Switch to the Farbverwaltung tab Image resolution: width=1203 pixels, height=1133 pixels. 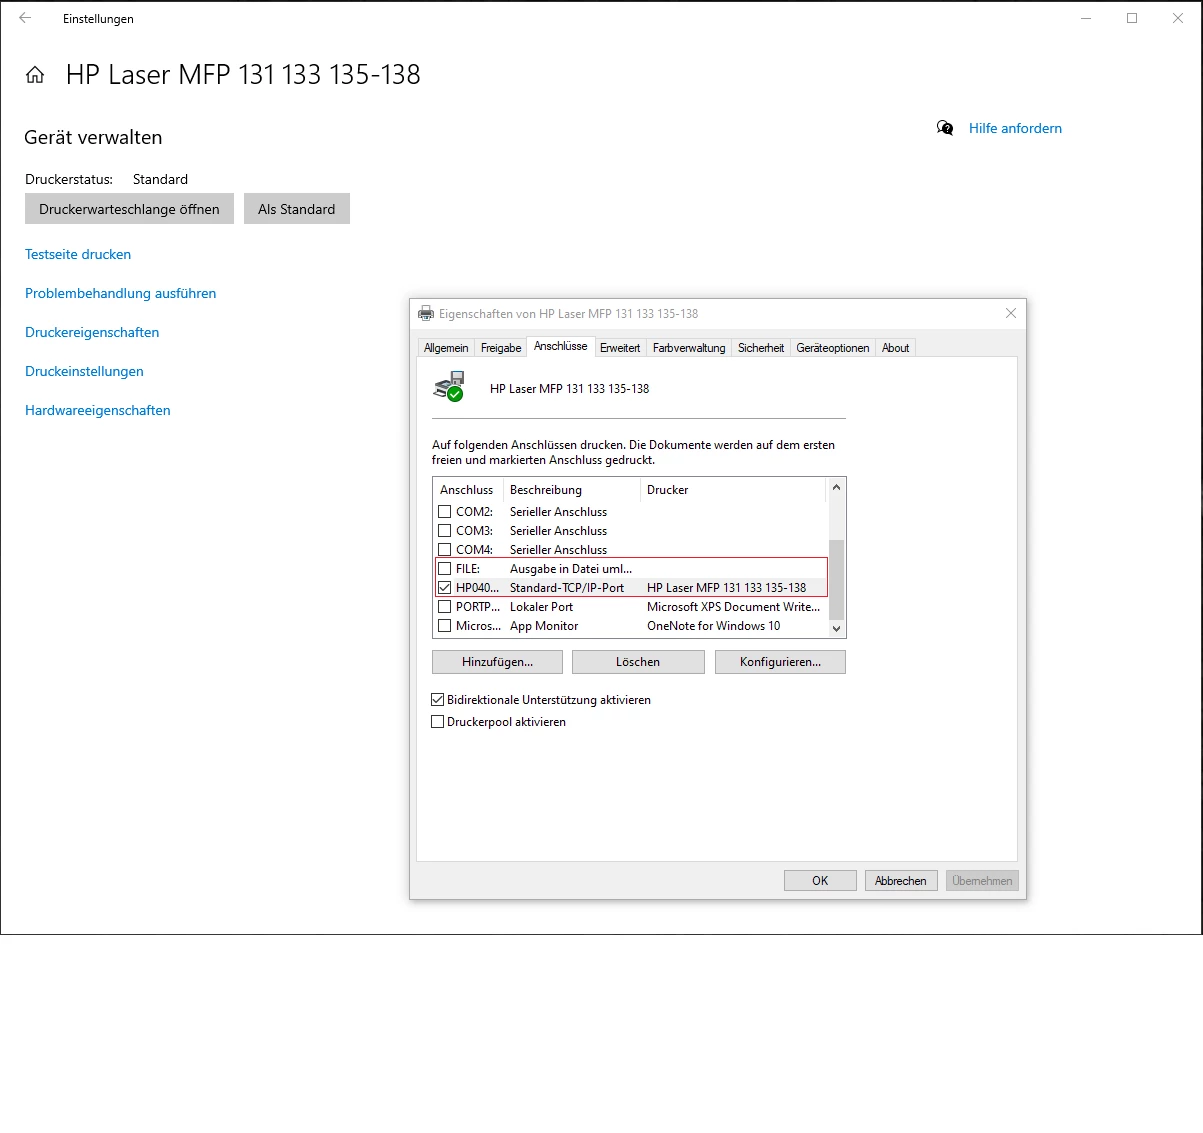[689, 348]
